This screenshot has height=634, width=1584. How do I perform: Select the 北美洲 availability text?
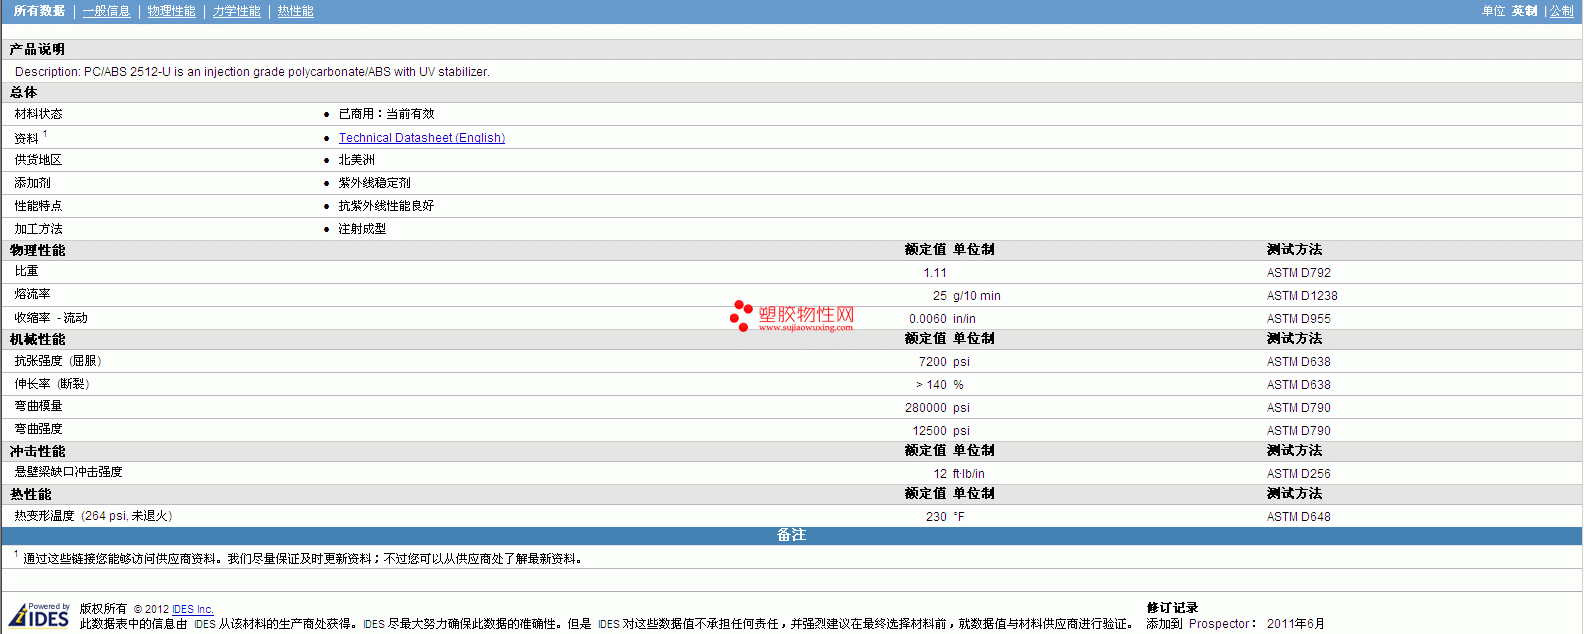click(x=356, y=160)
